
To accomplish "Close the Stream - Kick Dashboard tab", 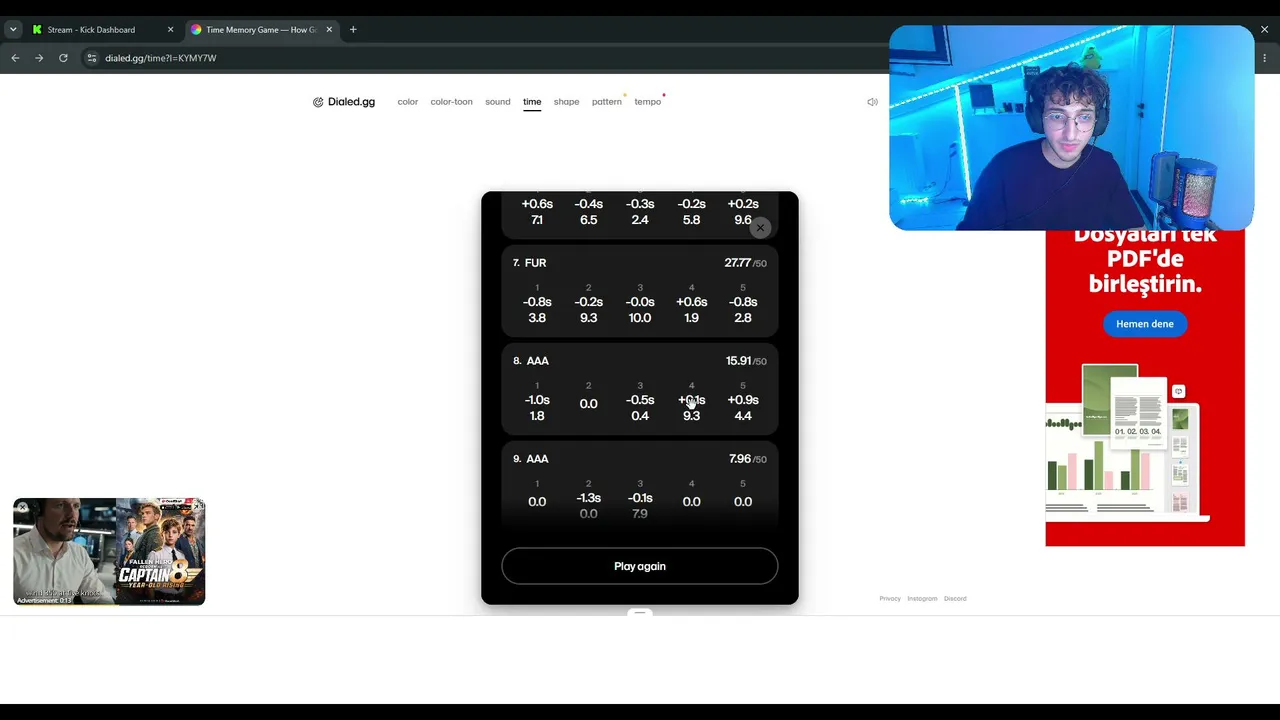I will pos(170,30).
